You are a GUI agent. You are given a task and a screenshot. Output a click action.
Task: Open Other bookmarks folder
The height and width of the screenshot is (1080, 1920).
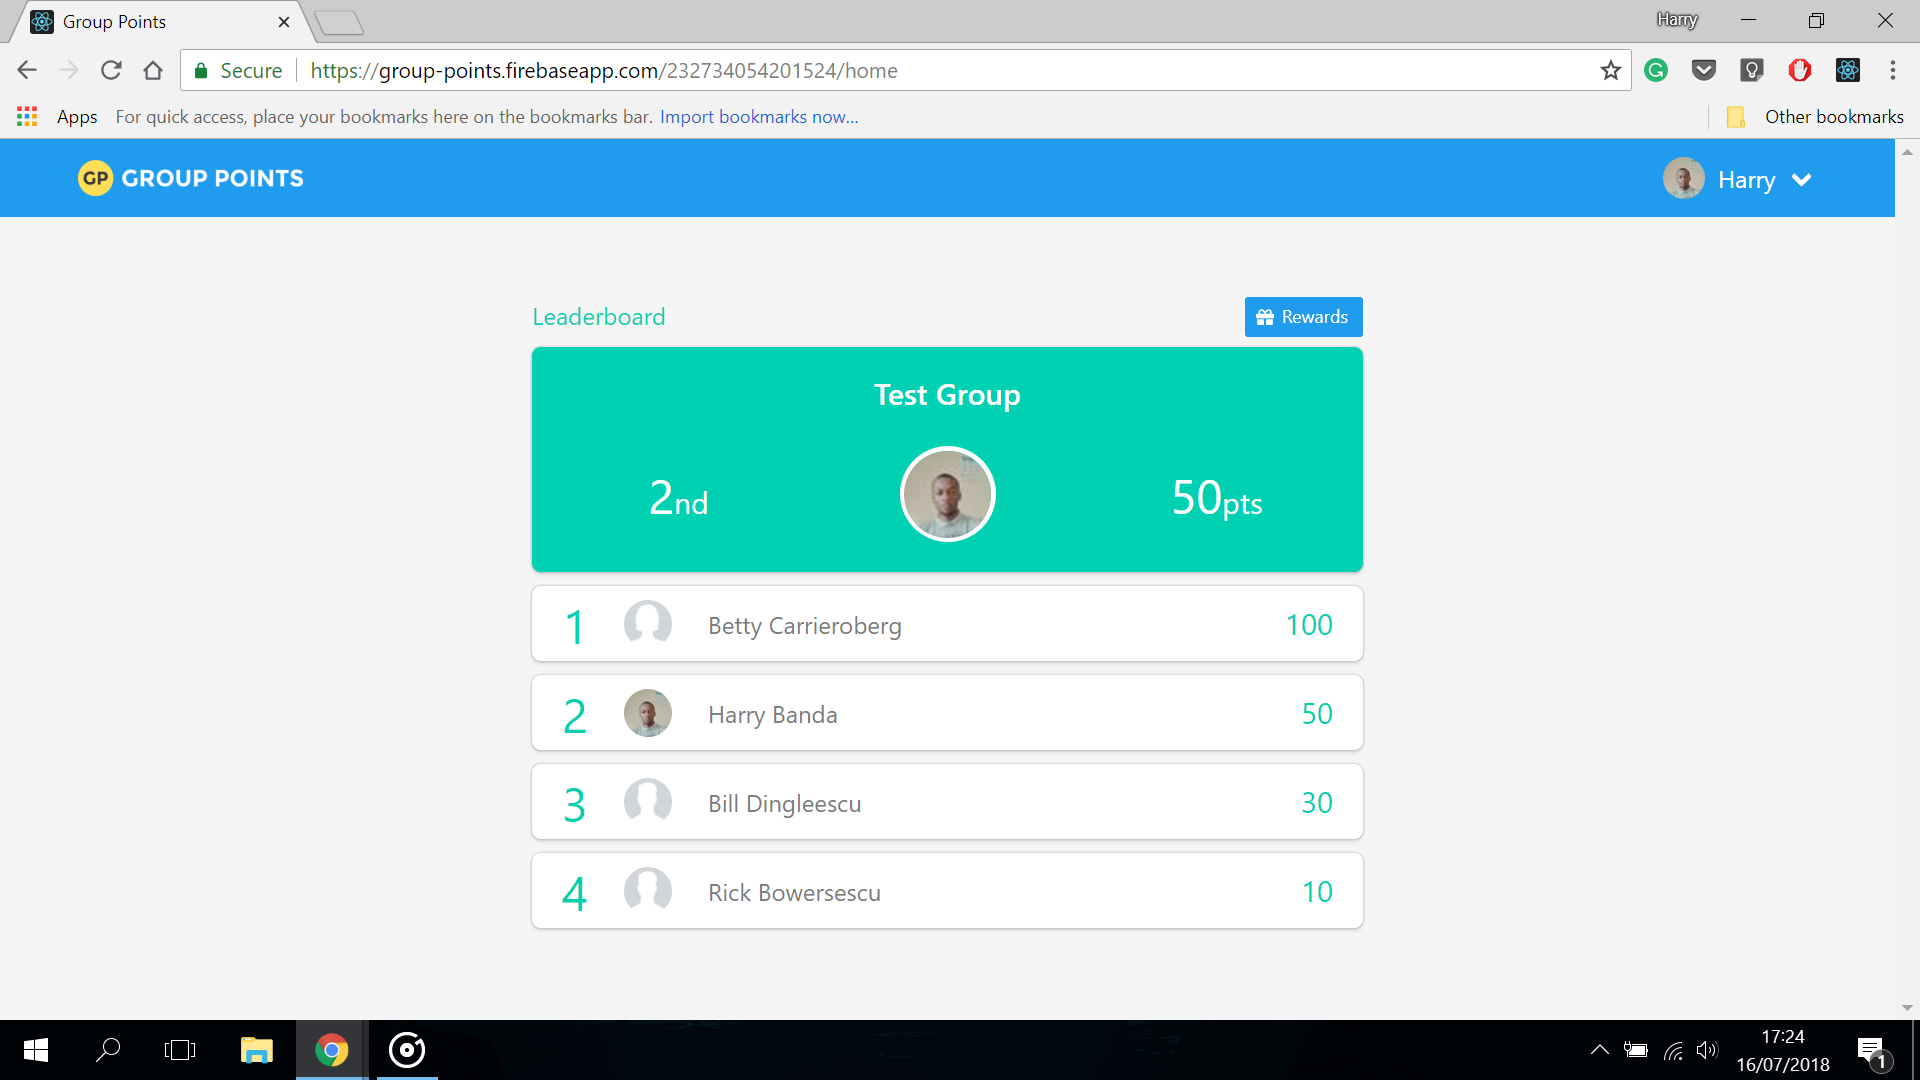(1816, 117)
